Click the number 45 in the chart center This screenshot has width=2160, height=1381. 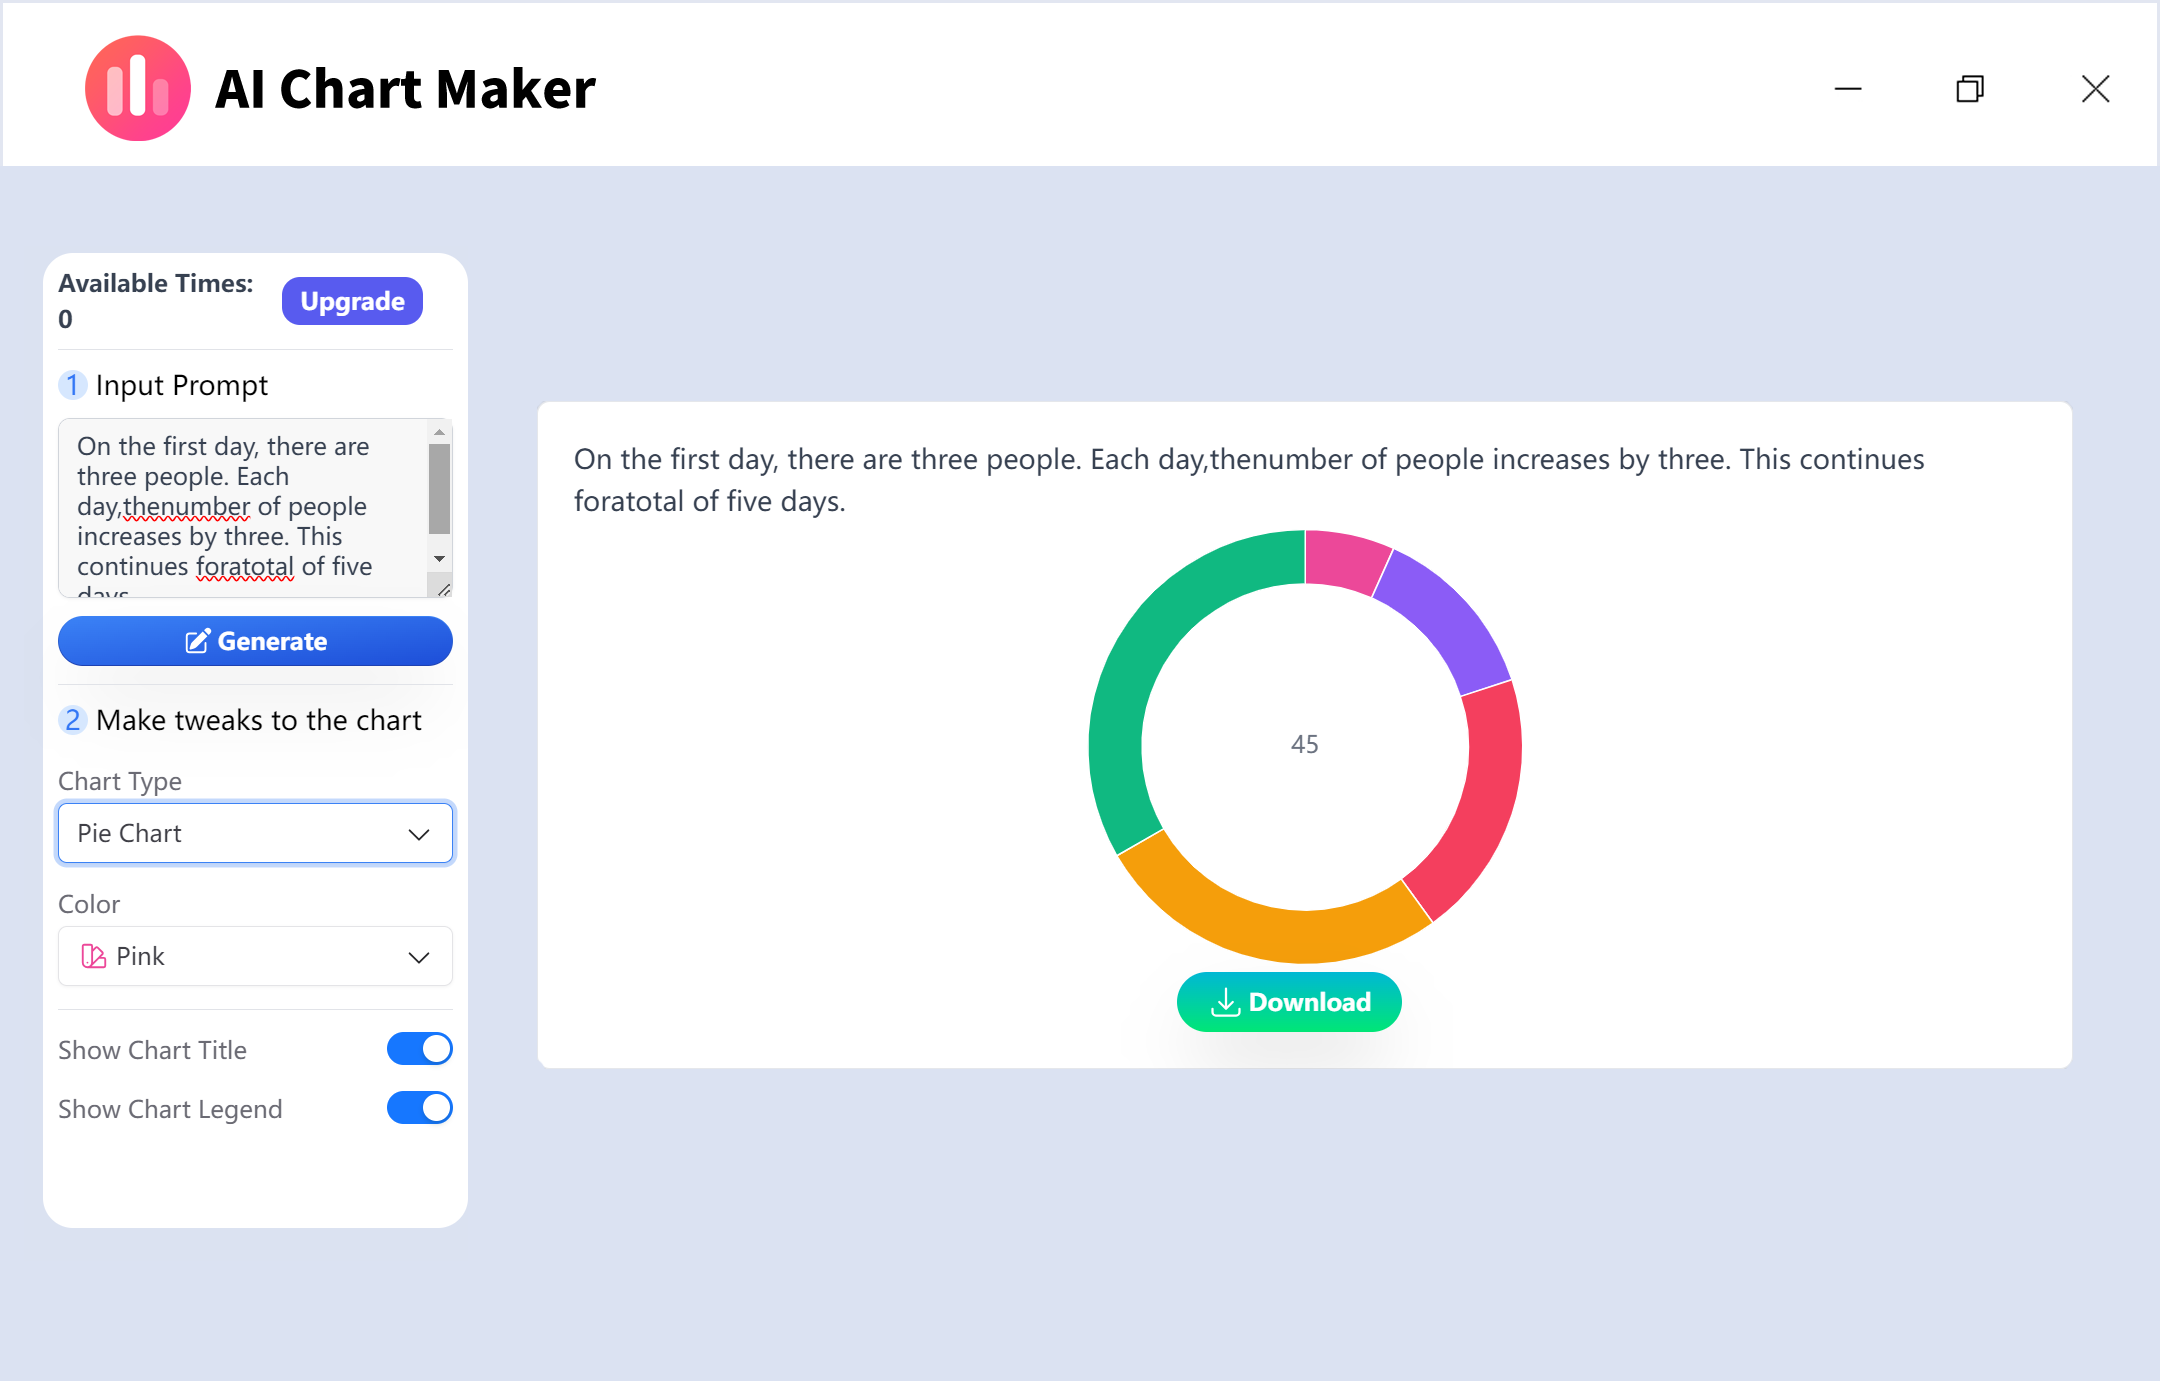[x=1303, y=743]
